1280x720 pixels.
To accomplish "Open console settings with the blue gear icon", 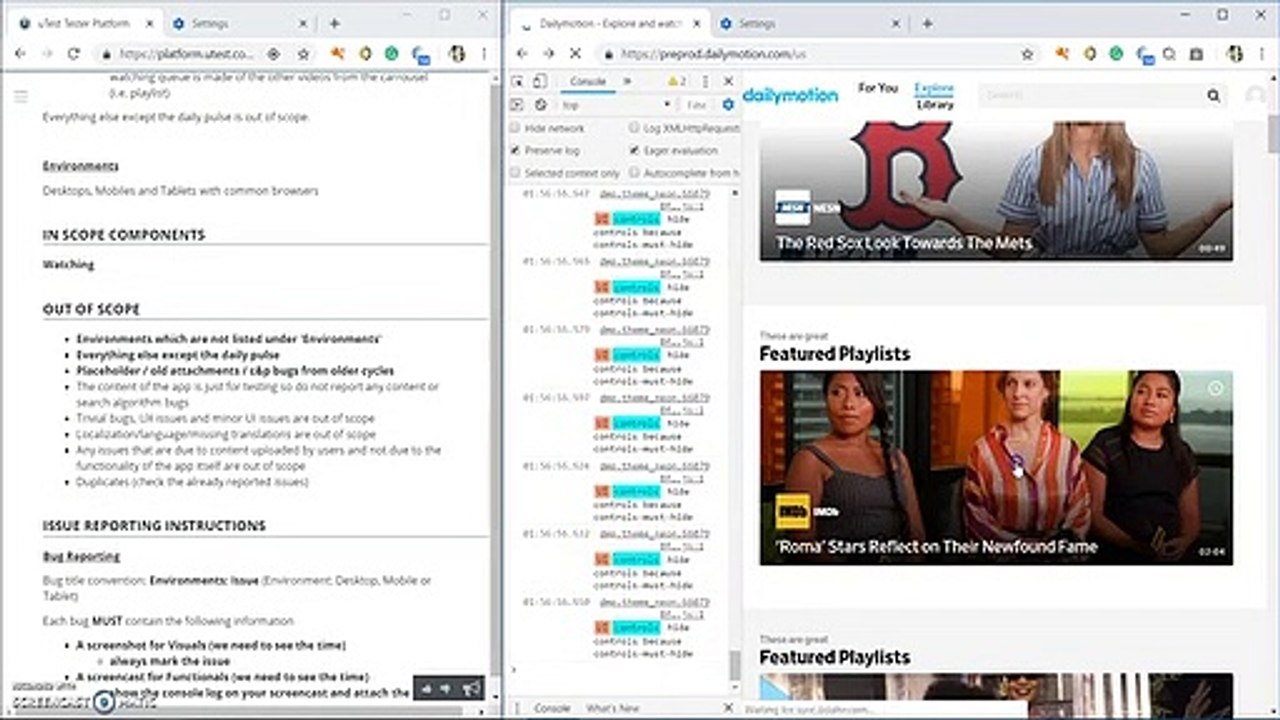I will (x=728, y=104).
